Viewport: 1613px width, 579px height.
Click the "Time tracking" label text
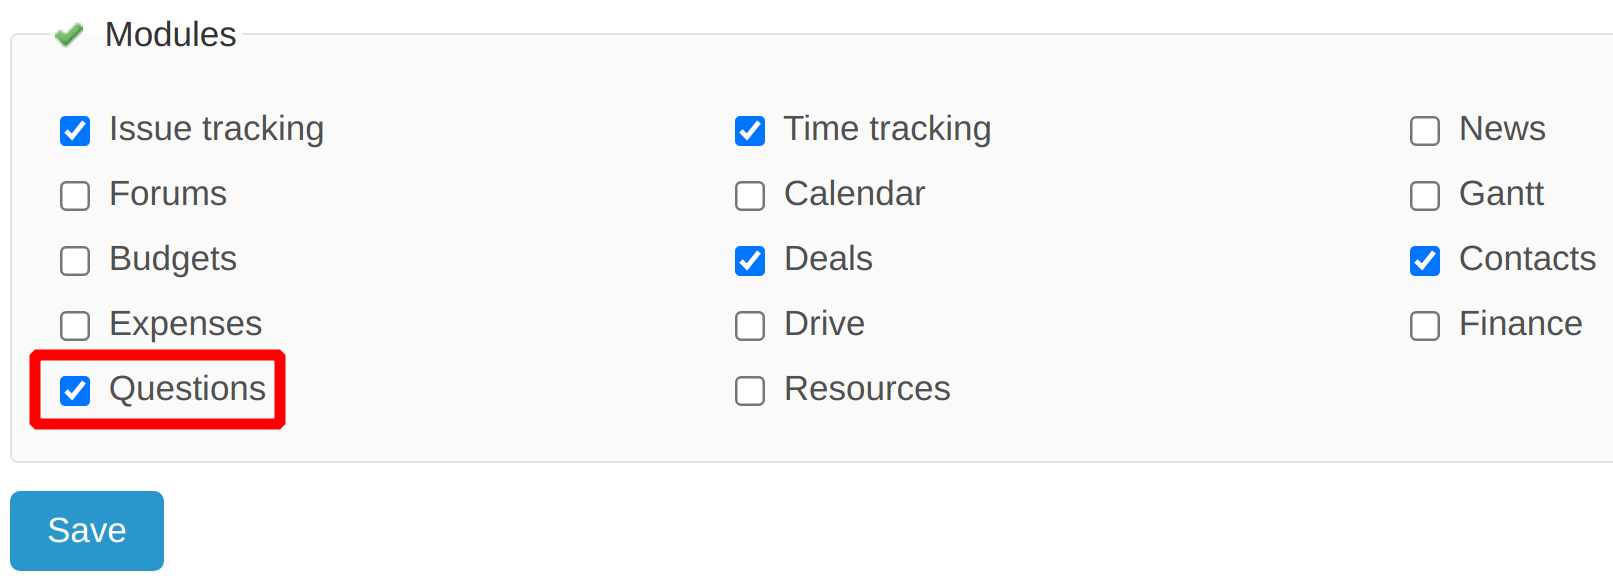887,129
